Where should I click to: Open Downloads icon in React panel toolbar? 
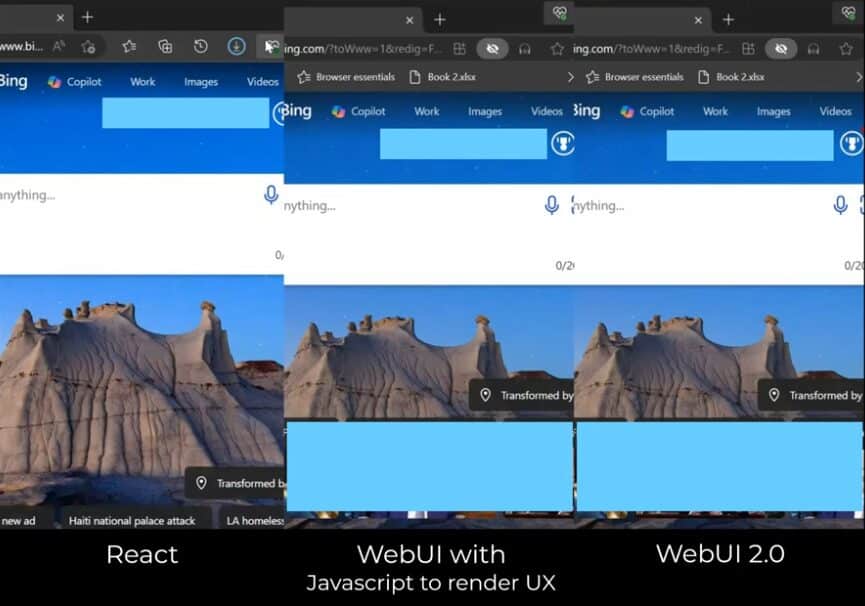point(237,46)
